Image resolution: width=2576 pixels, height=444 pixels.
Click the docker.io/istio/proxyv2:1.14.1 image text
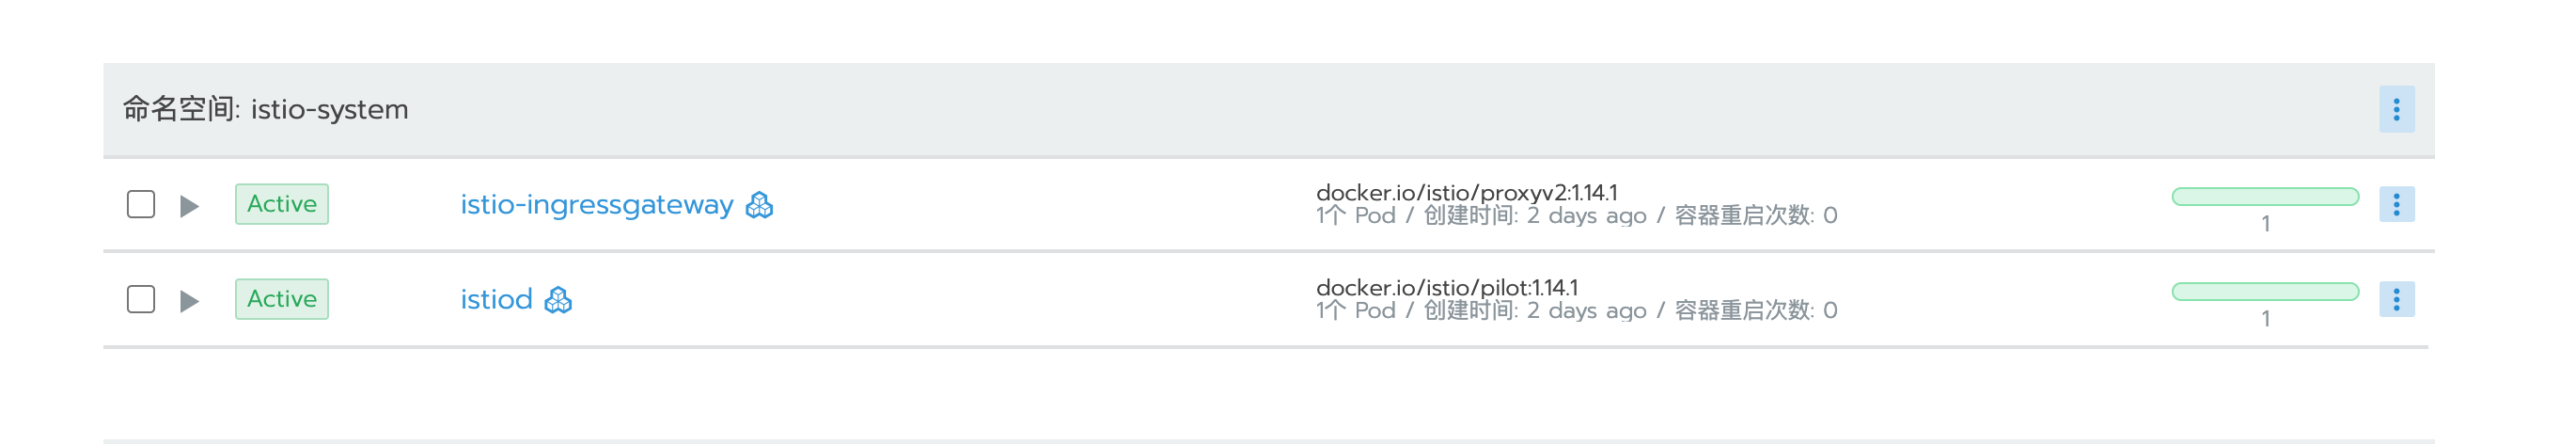(x=1466, y=192)
